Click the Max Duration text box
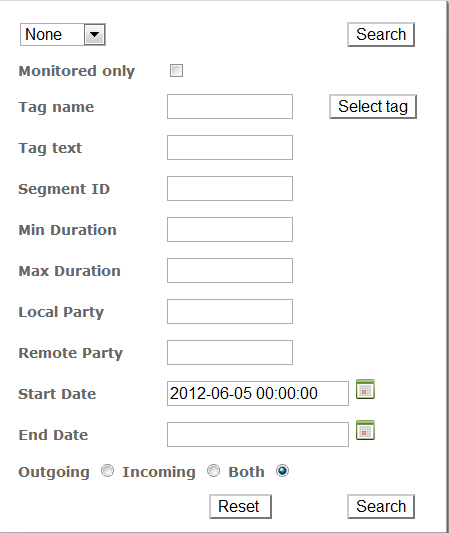 pyautogui.click(x=230, y=271)
